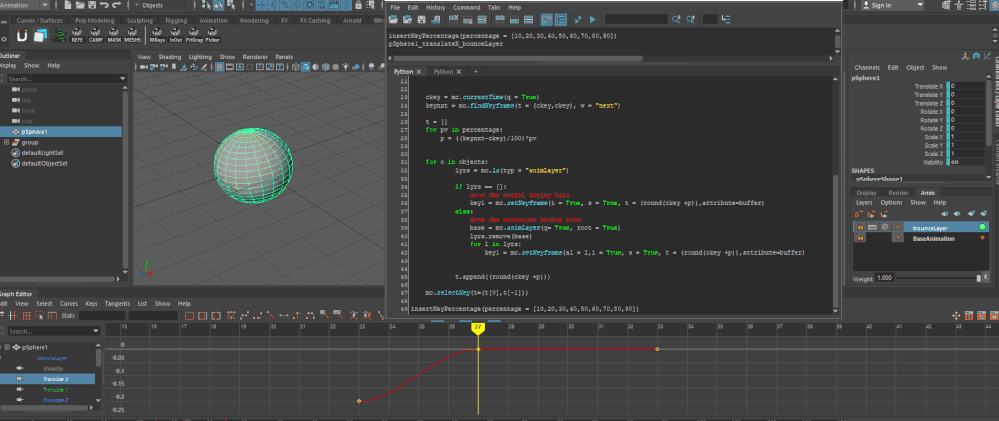The image size is (999, 421).
Task: Click the bounceLayer green color indicator
Action: click(x=982, y=227)
